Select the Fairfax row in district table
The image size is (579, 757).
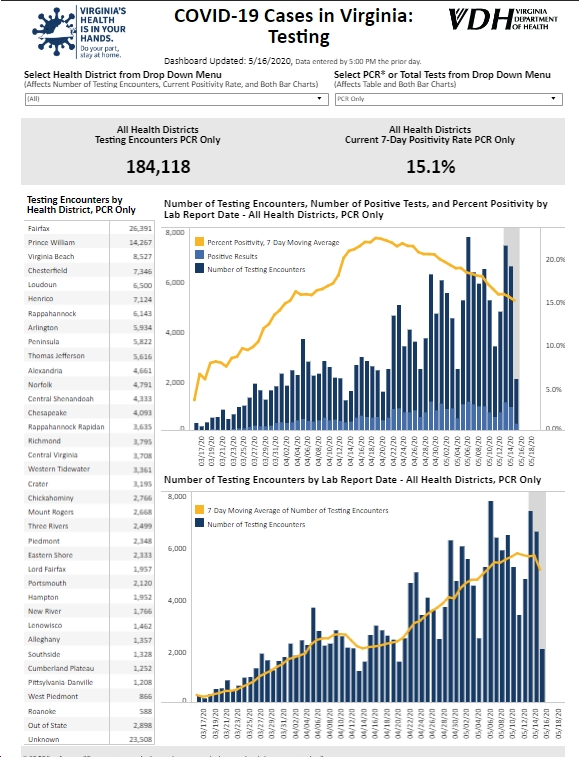click(90, 228)
